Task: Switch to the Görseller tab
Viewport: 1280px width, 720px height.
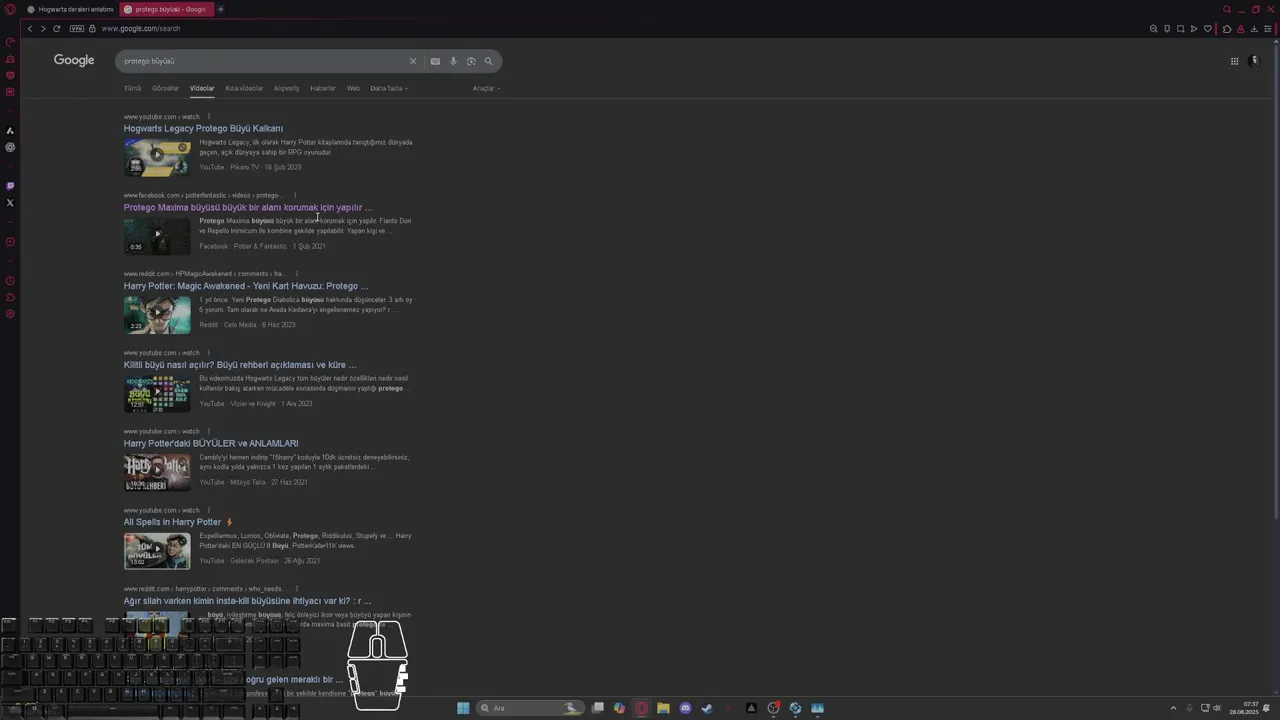Action: tap(165, 88)
